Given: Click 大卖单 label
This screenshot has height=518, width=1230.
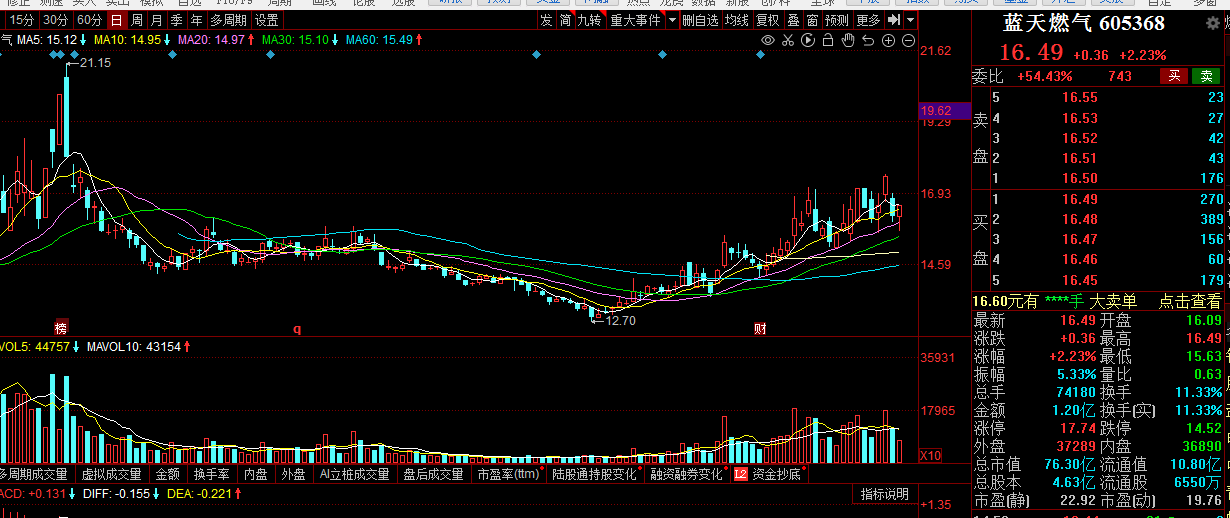Looking at the screenshot, I should (x=1113, y=301).
